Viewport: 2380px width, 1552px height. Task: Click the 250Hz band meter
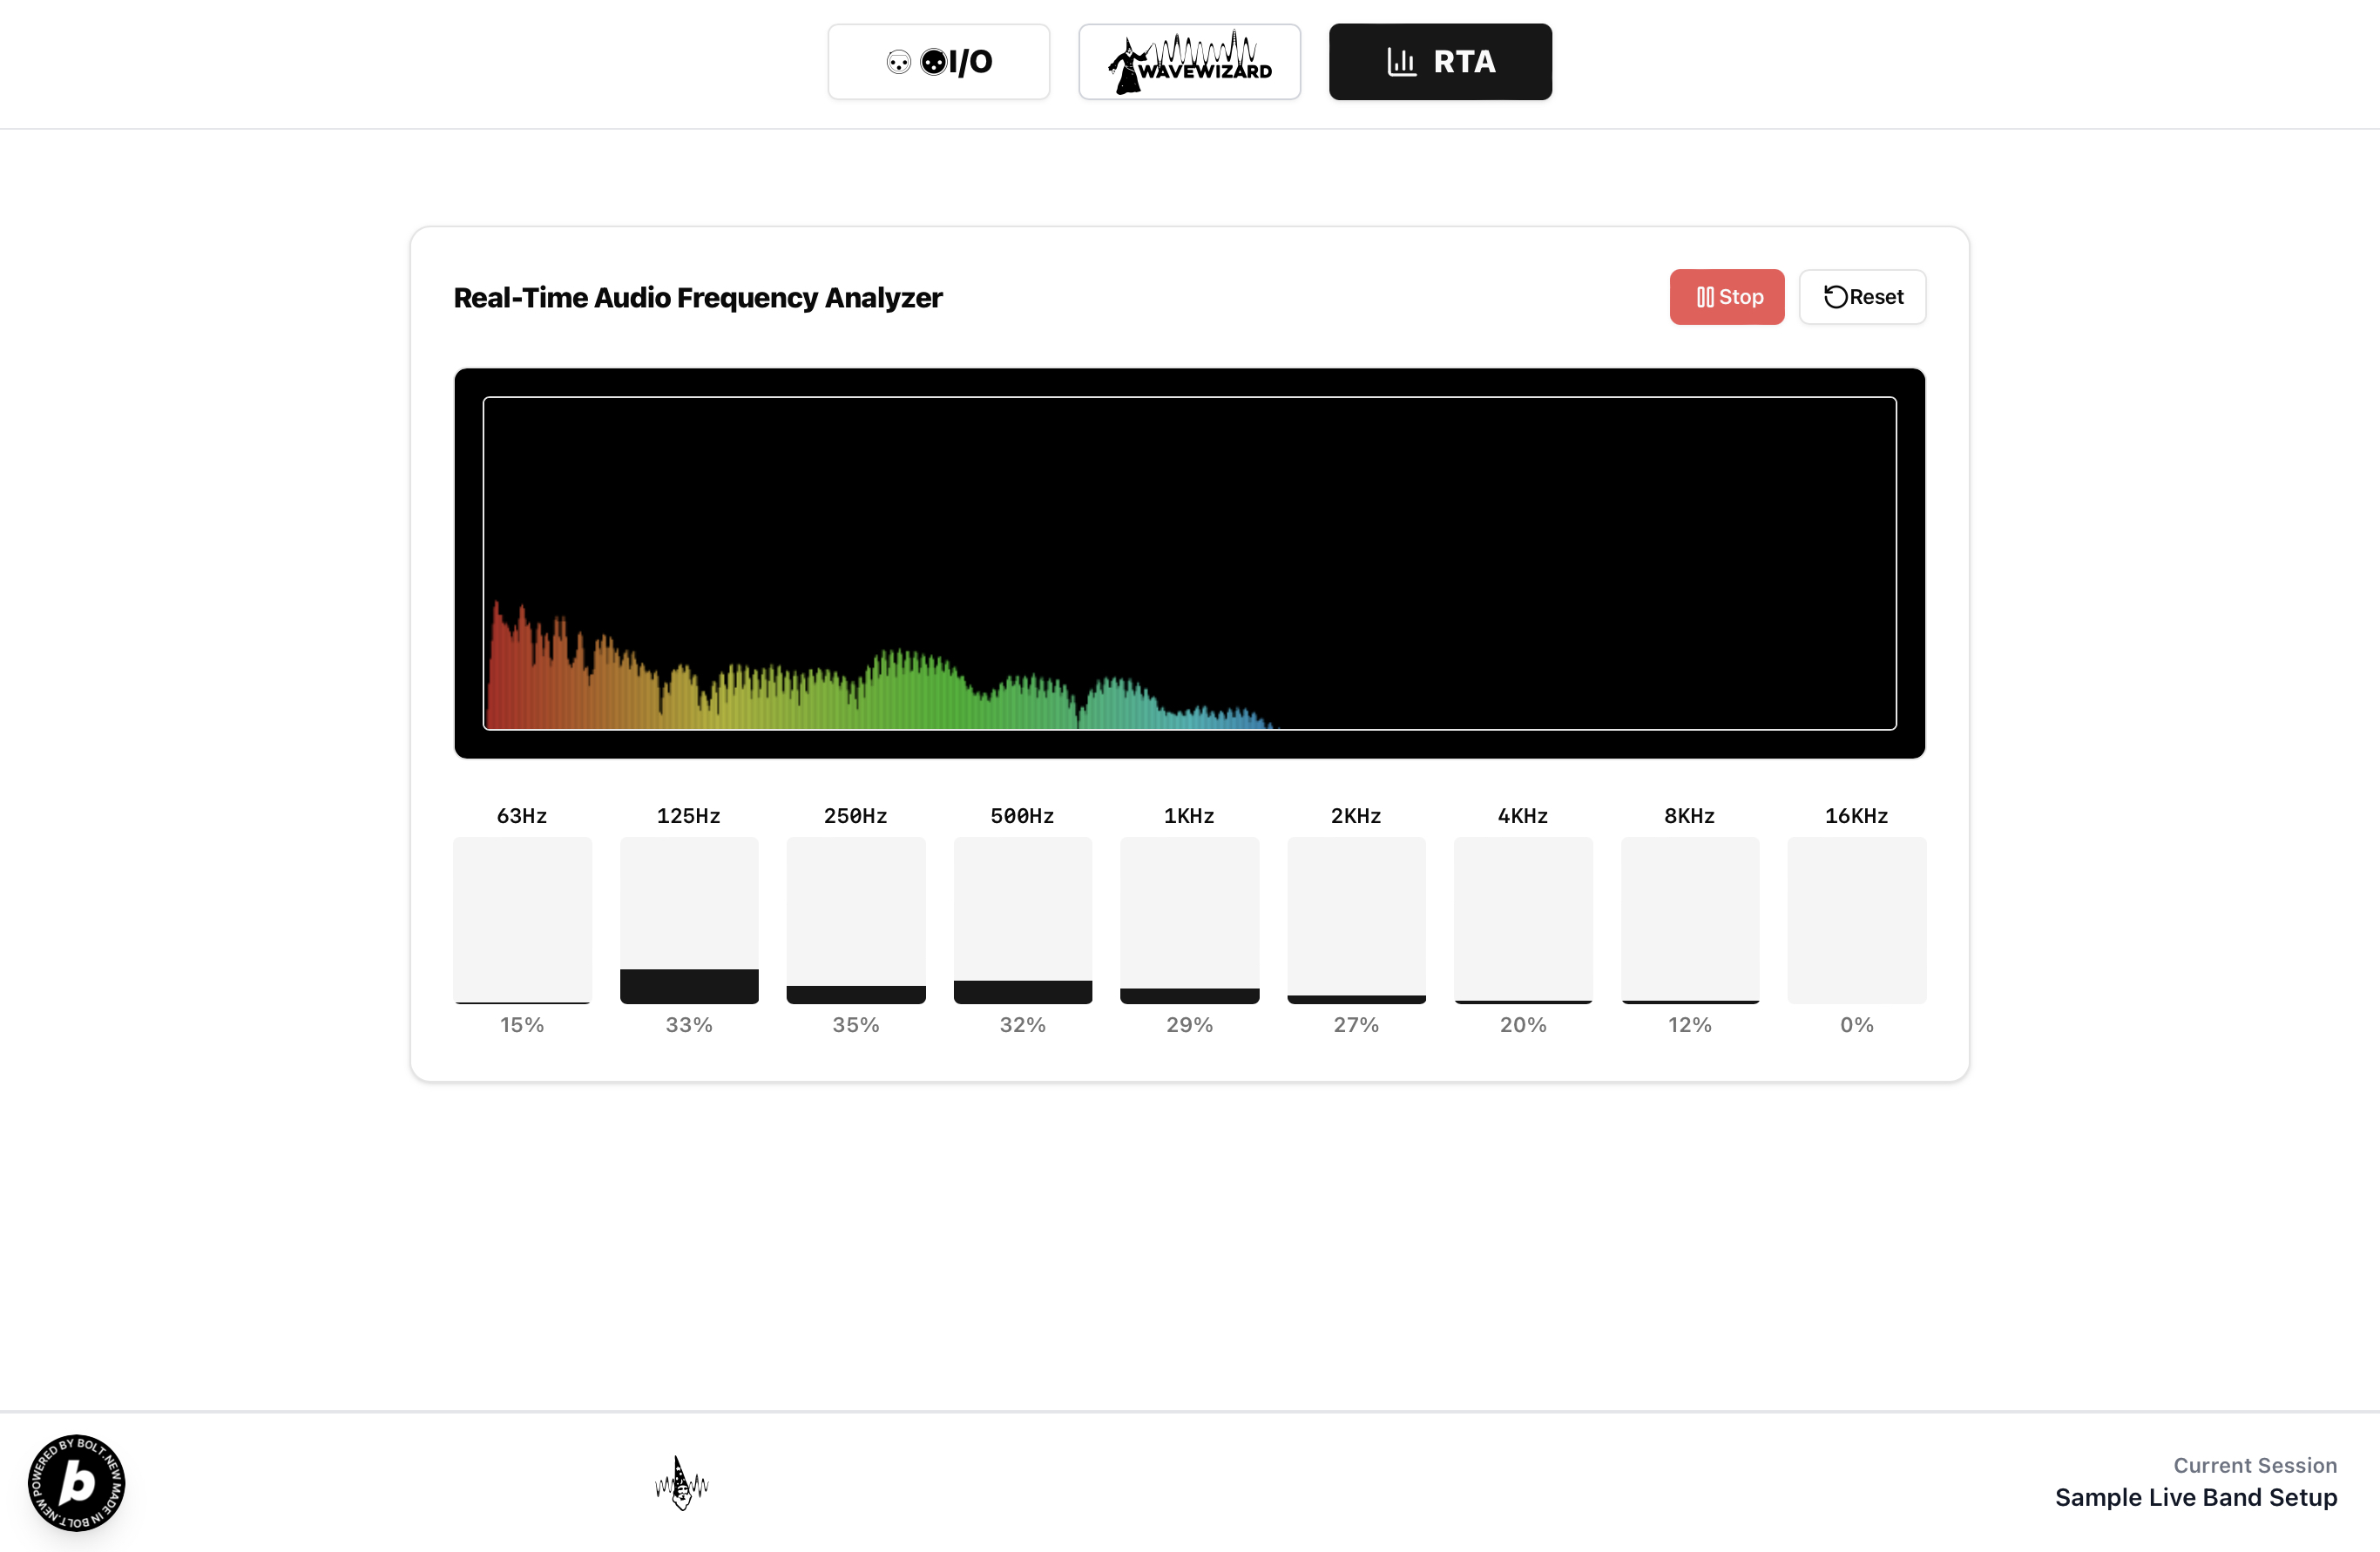(856, 920)
